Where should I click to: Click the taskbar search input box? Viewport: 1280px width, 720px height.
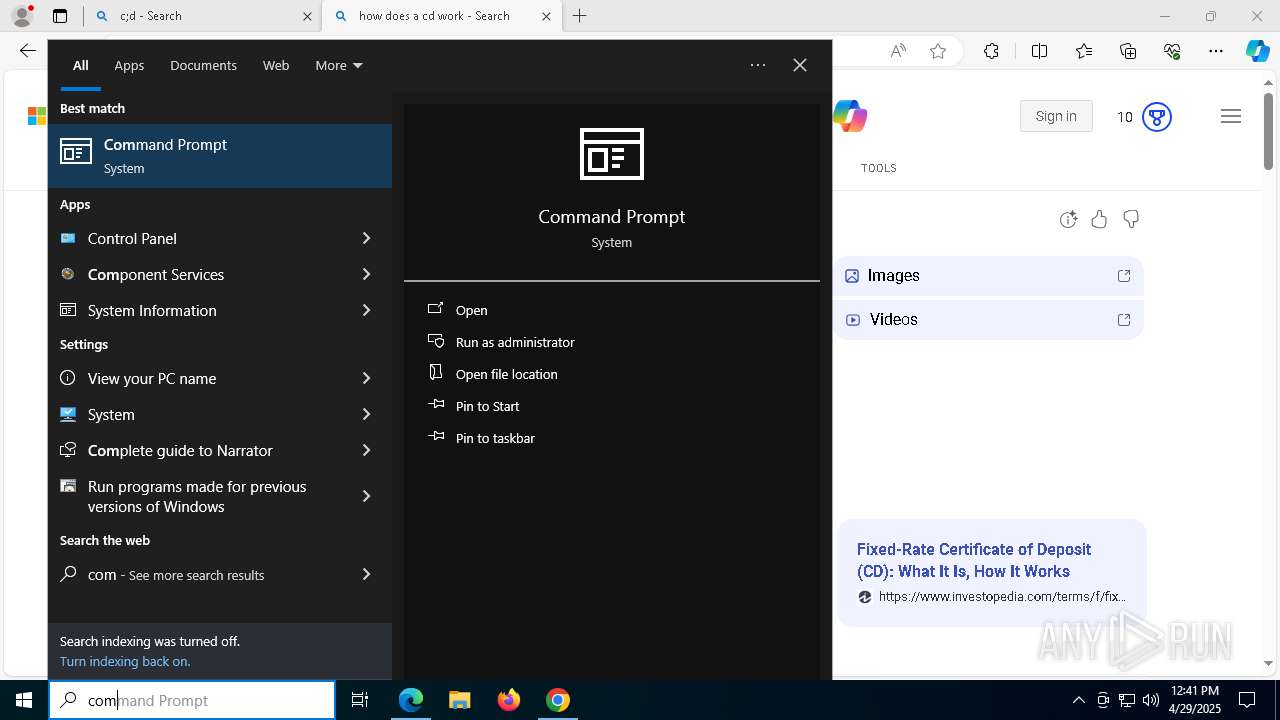coord(192,700)
